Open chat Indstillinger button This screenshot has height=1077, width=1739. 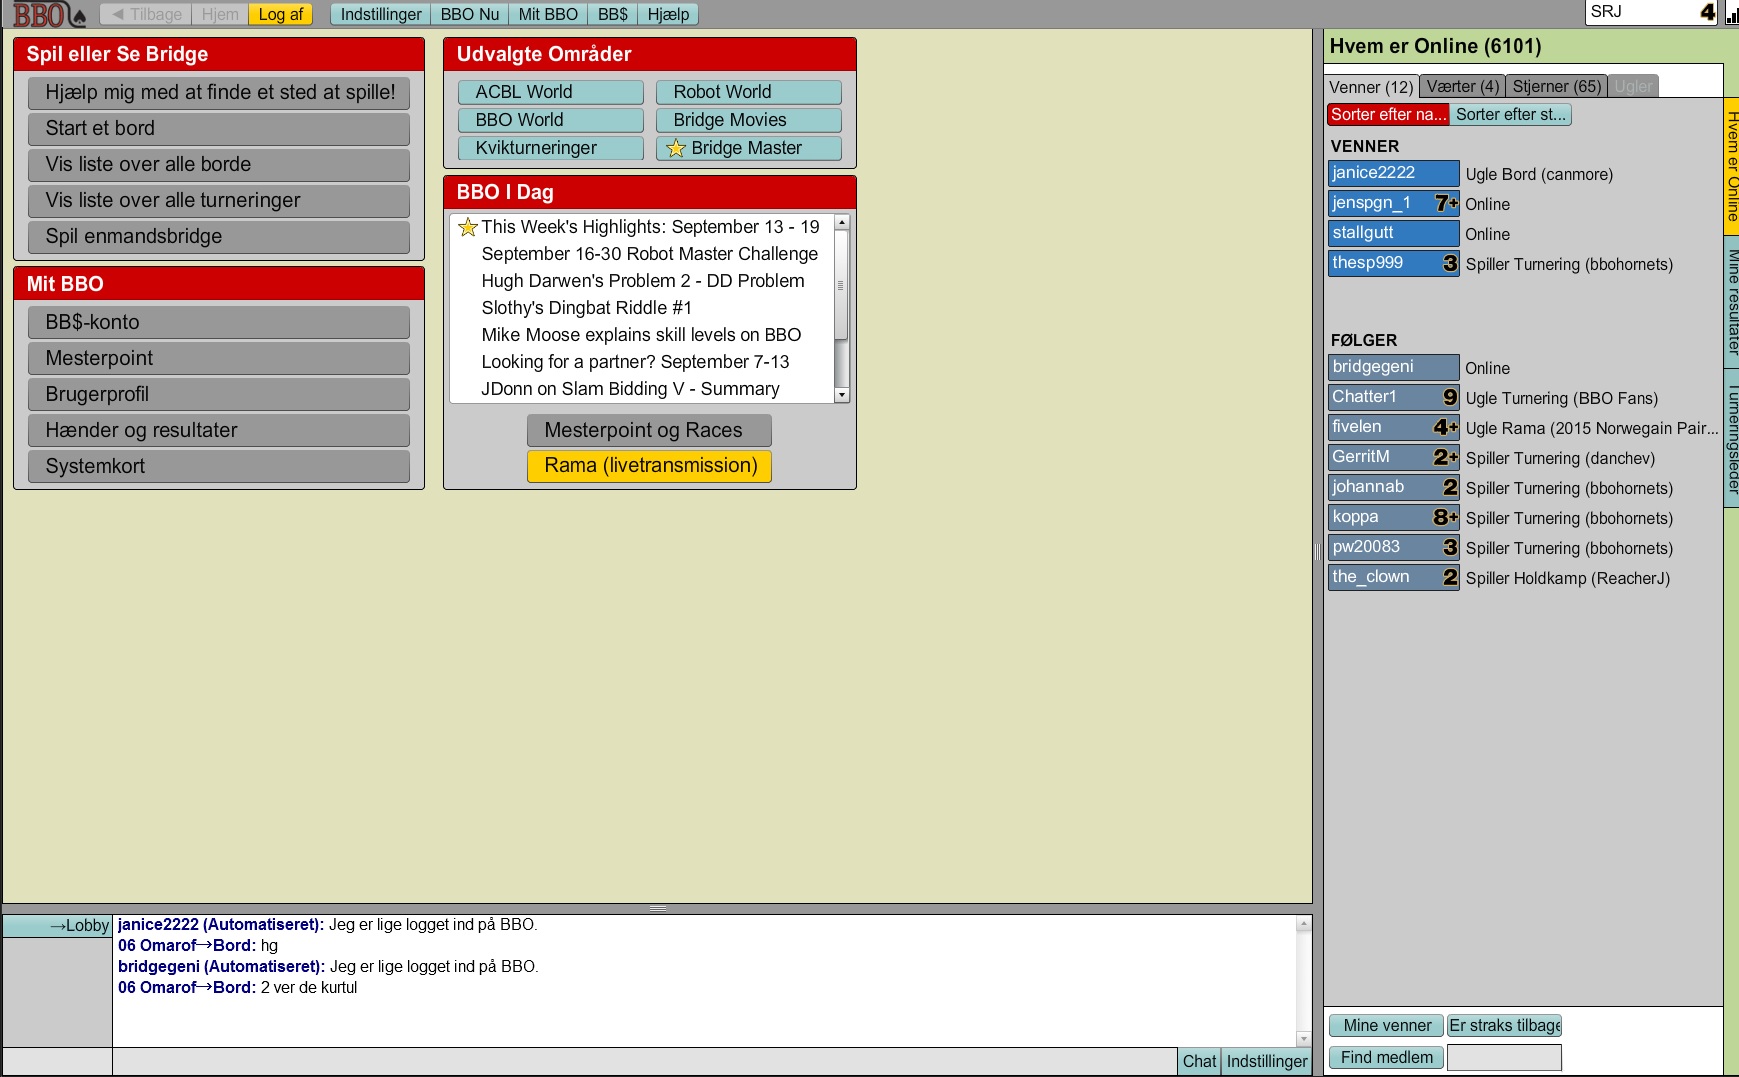[x=1266, y=1061]
